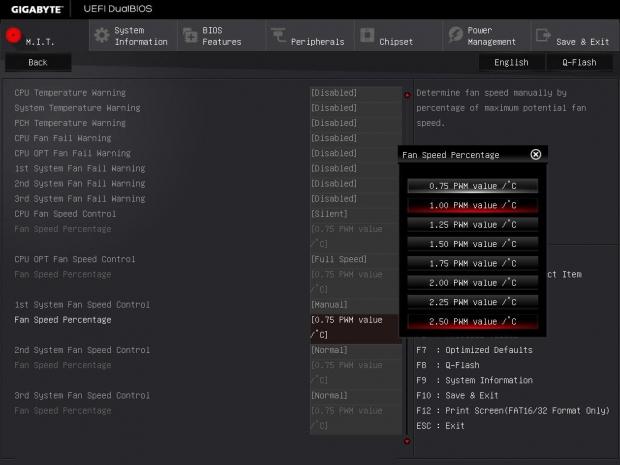Choose 2.25 PWM value option
Image resolution: width=620 pixels, height=465 pixels.
473,302
